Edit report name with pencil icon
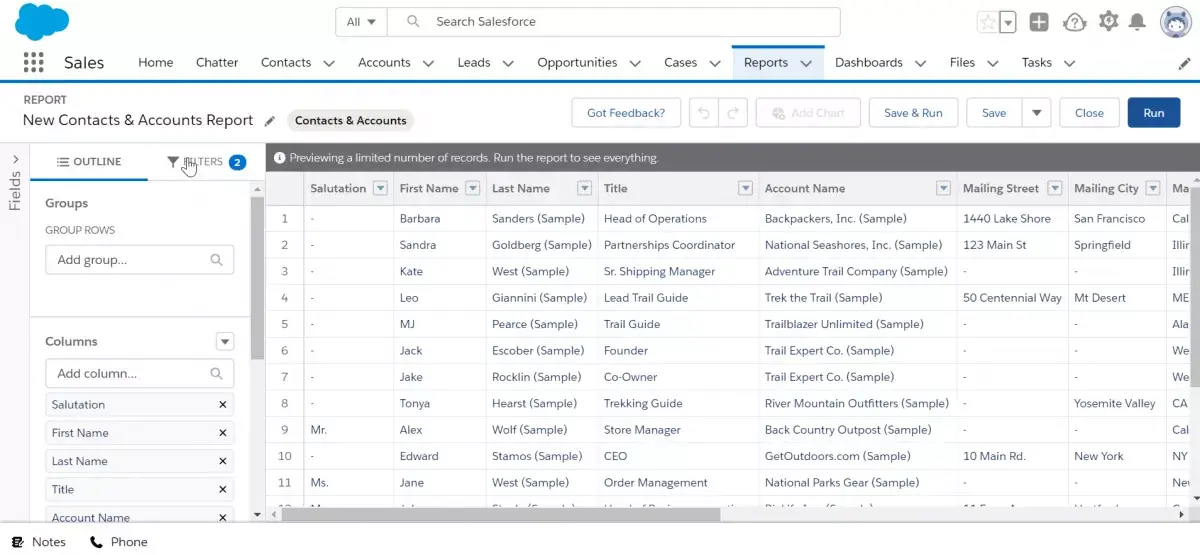The height and width of the screenshot is (555, 1200). (x=270, y=121)
